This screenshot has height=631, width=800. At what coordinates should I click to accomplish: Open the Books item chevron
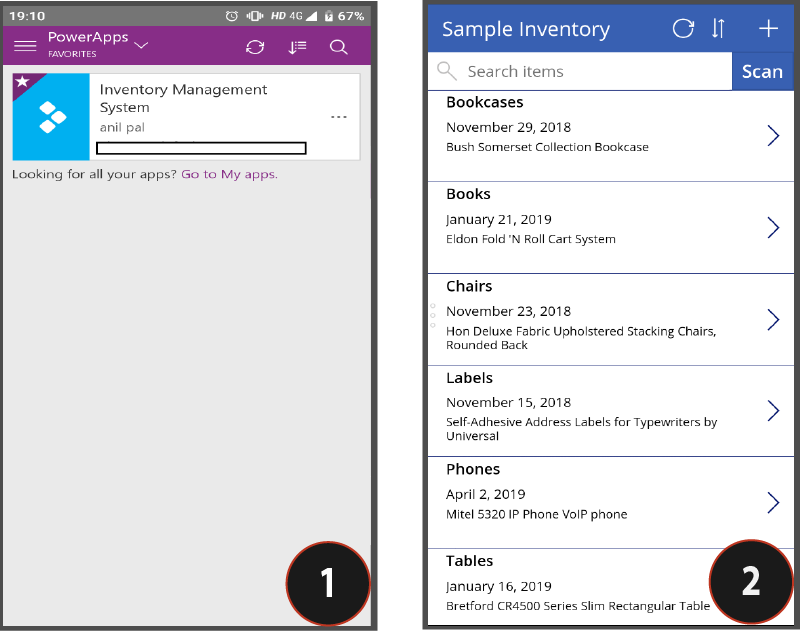coord(773,228)
